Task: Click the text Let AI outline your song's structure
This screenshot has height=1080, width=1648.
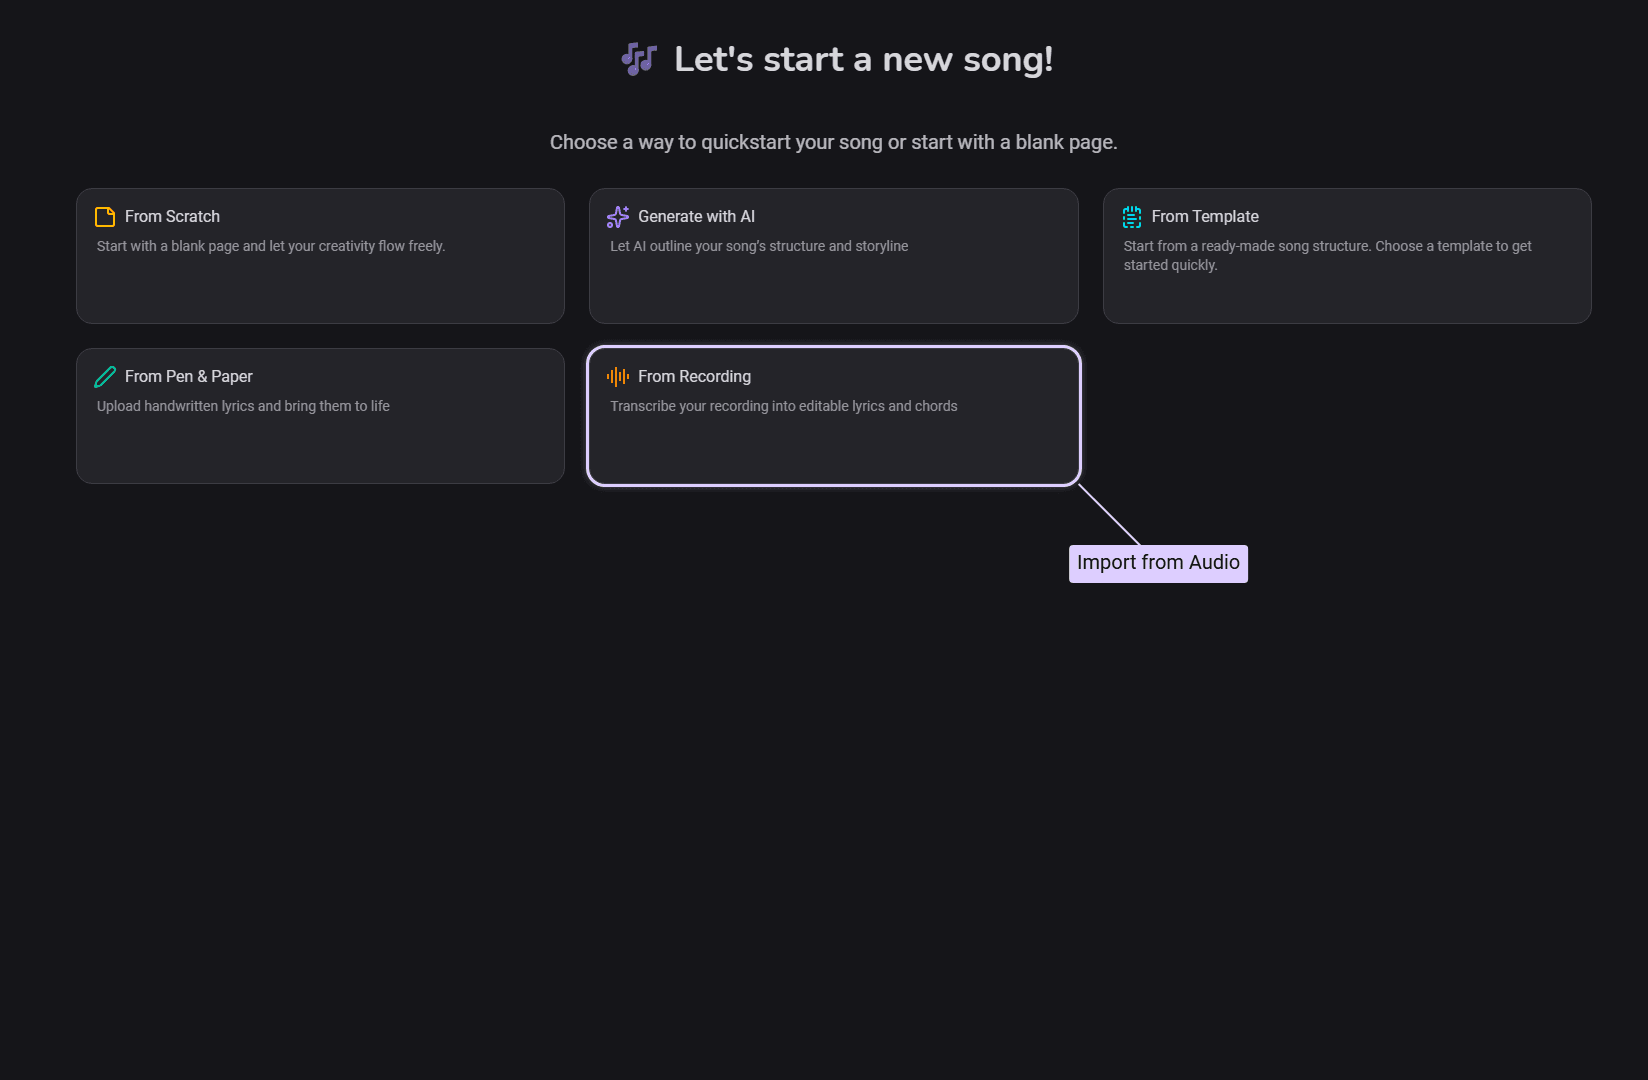Action: click(x=758, y=246)
